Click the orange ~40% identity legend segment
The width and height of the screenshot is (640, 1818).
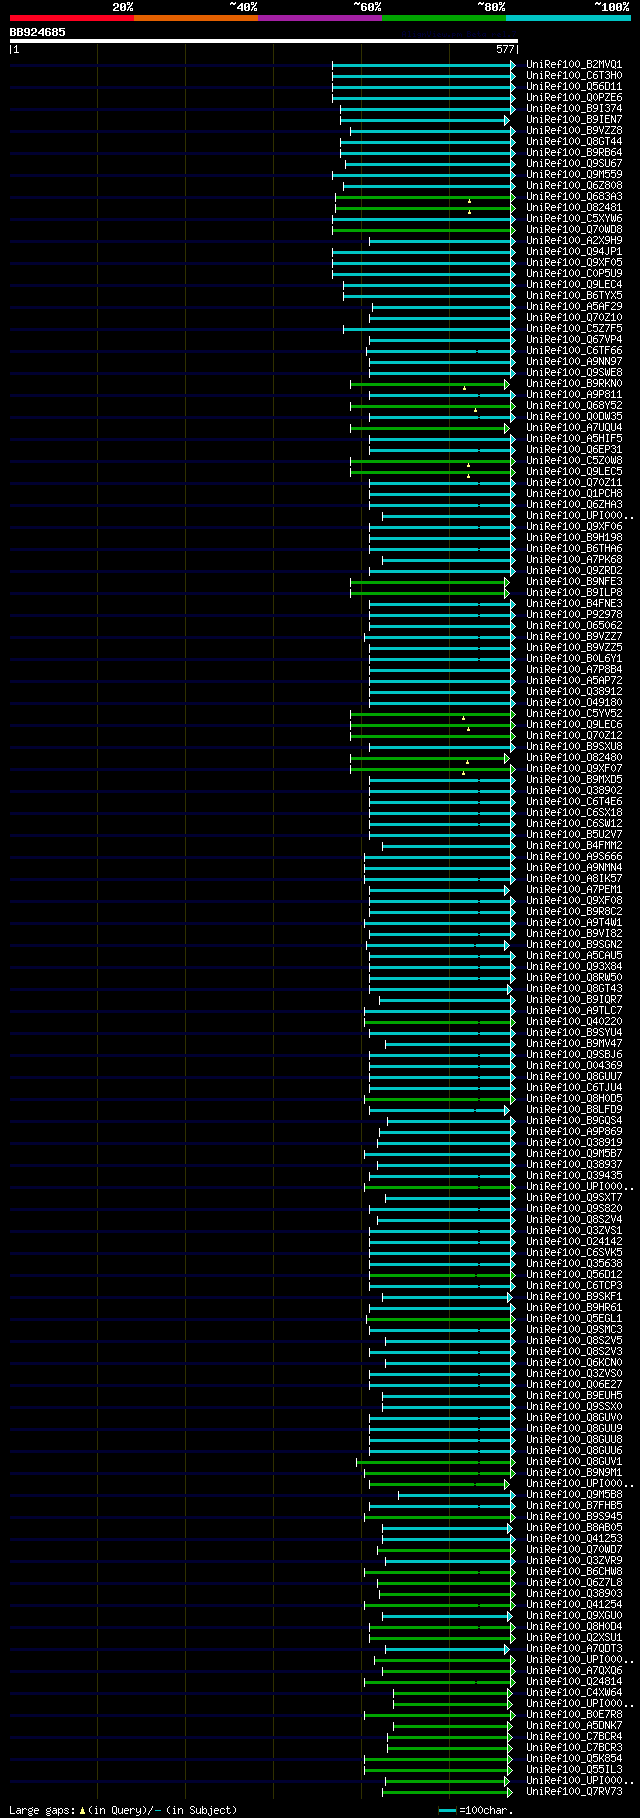point(196,18)
